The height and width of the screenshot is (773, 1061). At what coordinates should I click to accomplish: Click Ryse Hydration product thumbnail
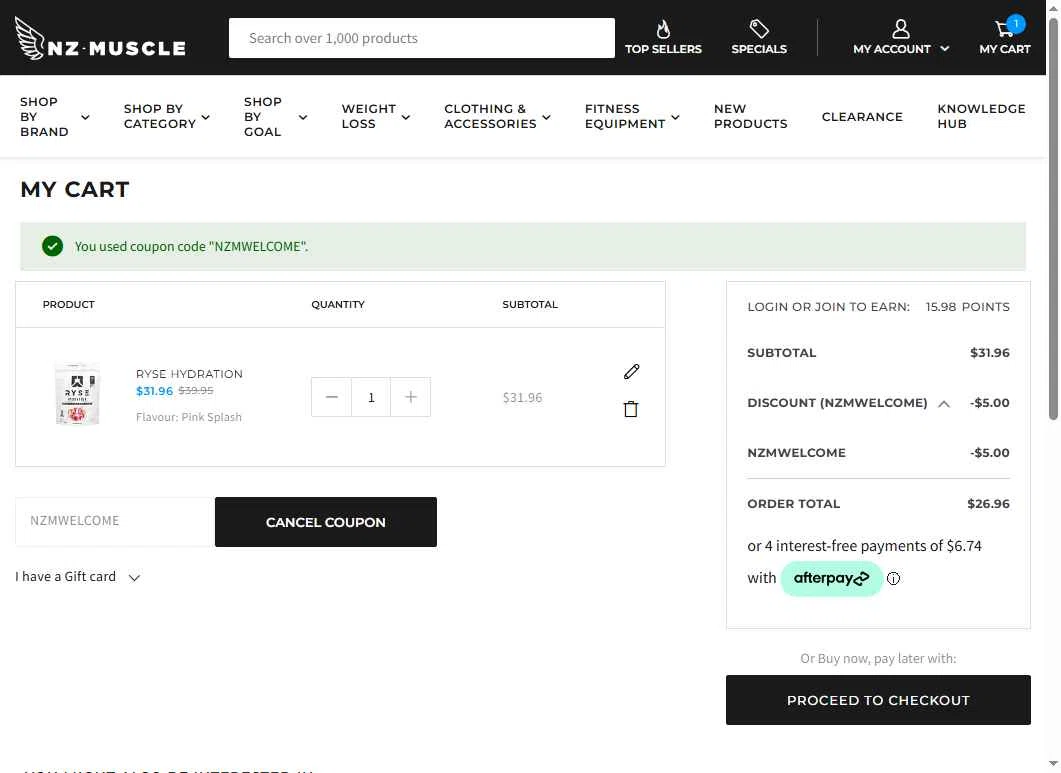point(77,394)
